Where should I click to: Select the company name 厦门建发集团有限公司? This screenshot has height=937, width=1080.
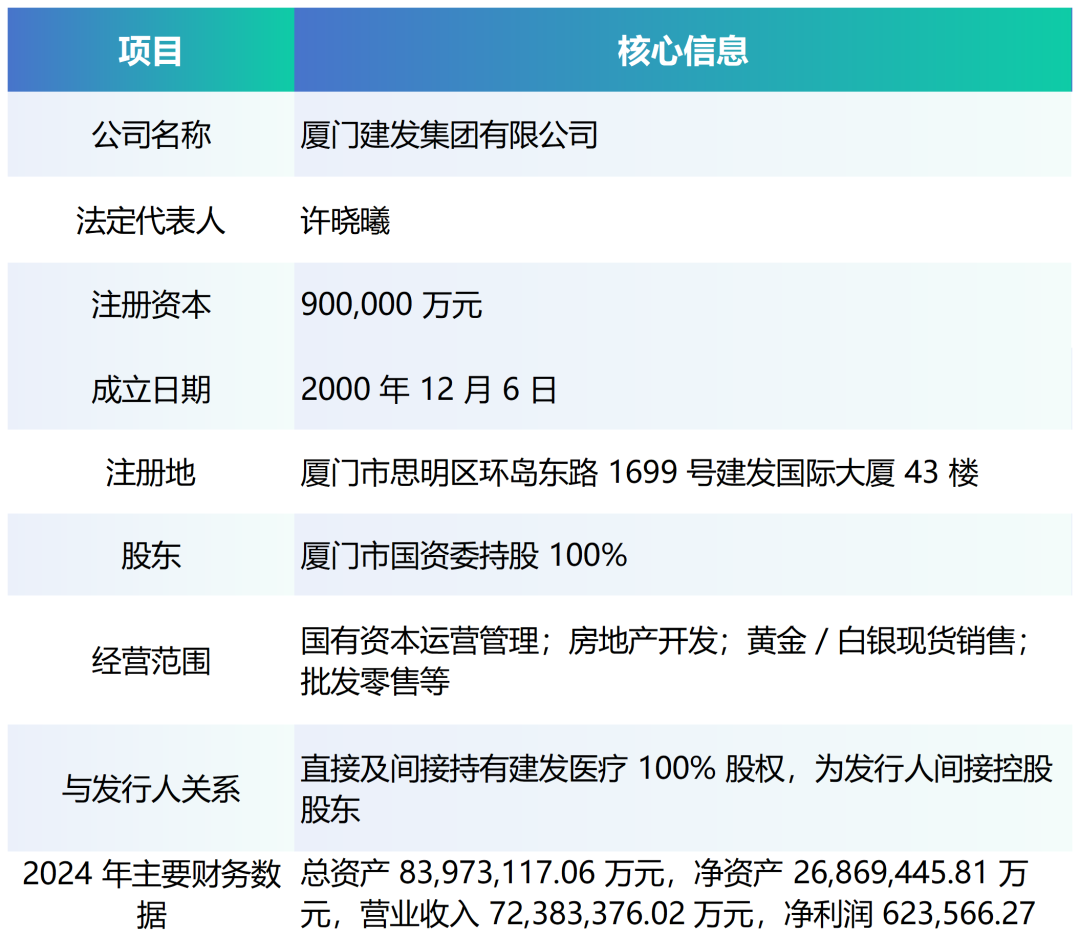[449, 134]
